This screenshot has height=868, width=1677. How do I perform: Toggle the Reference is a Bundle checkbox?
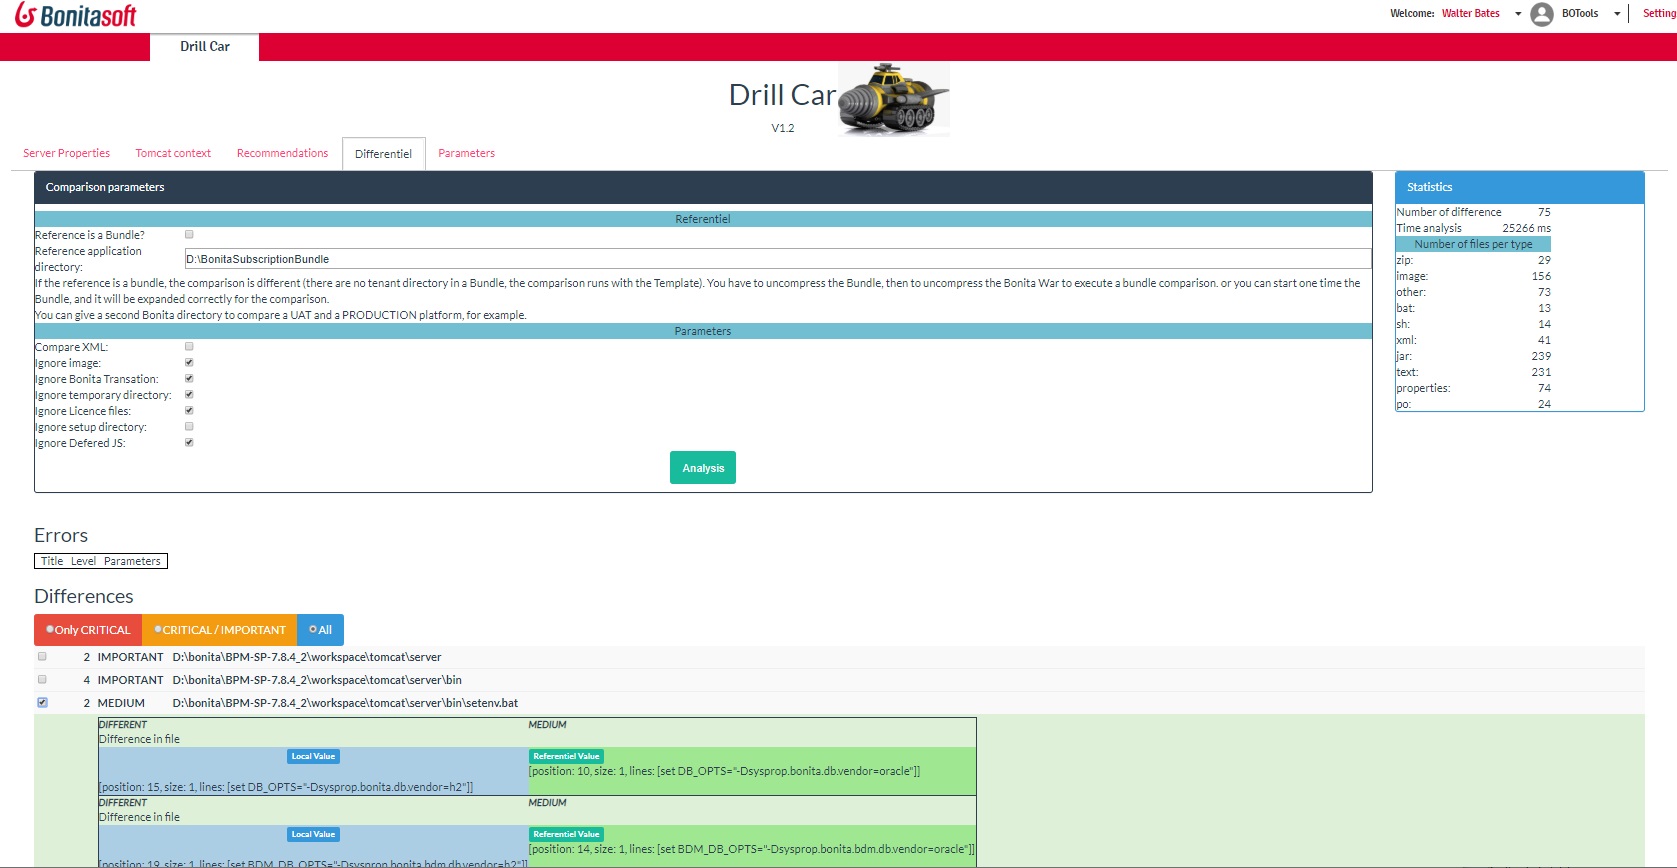[189, 235]
